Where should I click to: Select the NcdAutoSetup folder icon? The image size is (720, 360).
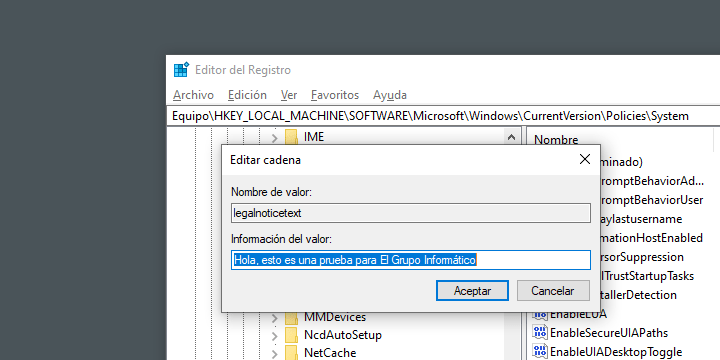pyautogui.click(x=292, y=335)
